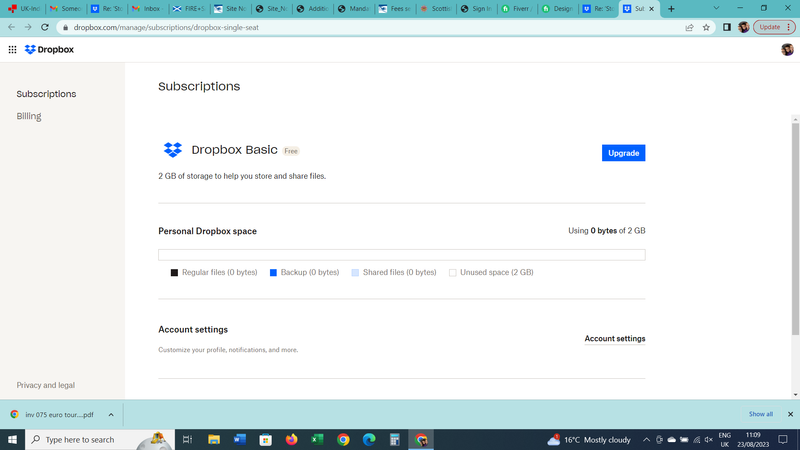Open the clock showing 11:09 23/08/2023
This screenshot has height=450, width=800.
pyautogui.click(x=753, y=439)
